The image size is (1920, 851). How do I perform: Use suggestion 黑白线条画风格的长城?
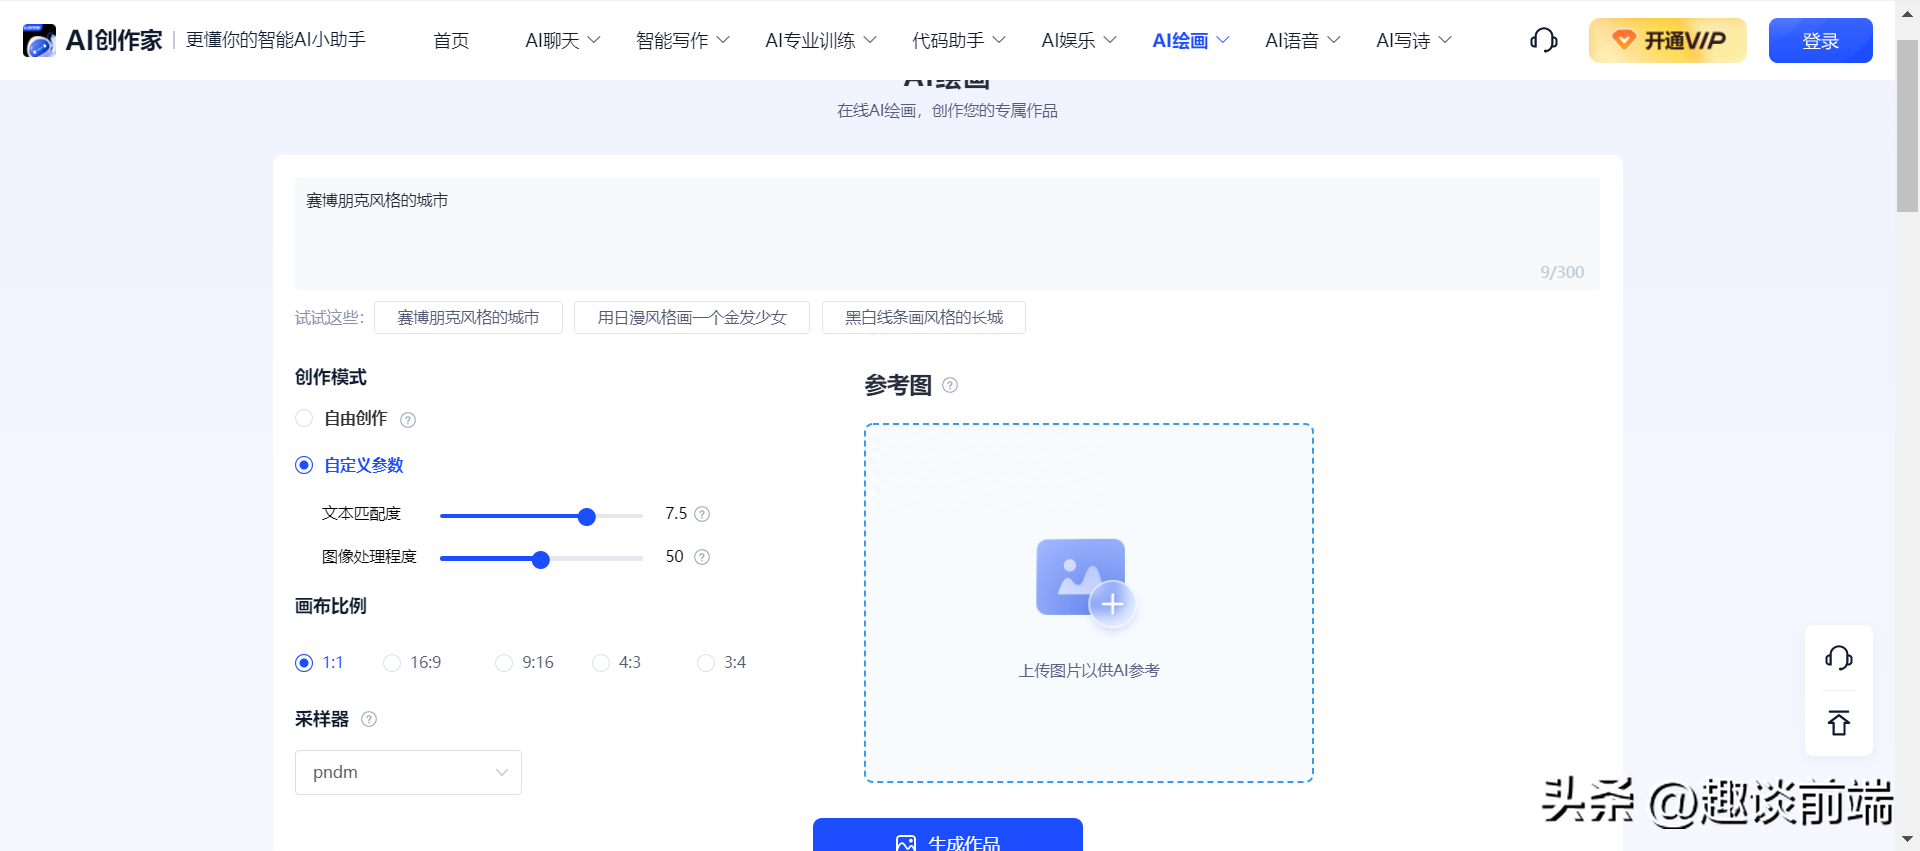click(x=924, y=317)
